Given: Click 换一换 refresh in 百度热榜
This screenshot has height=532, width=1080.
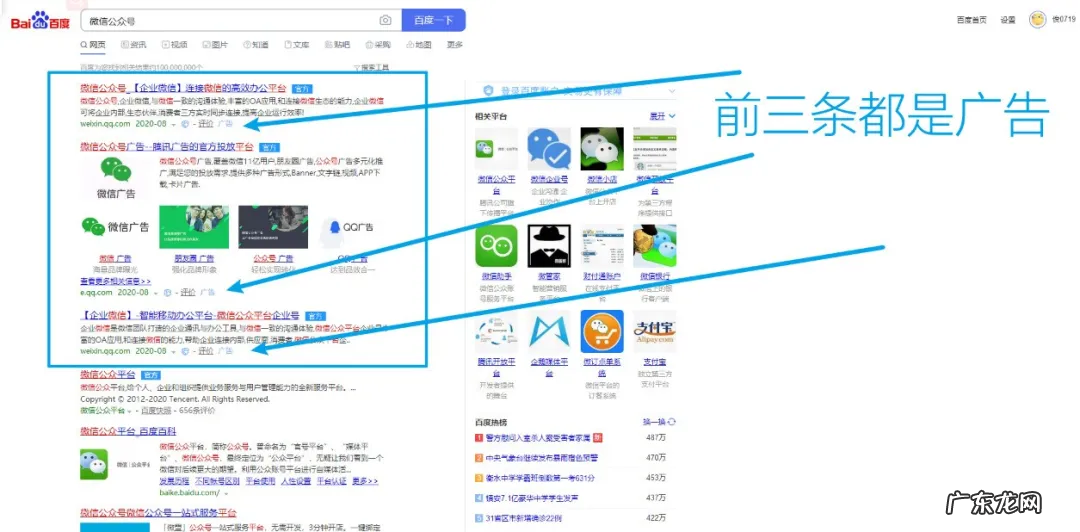Looking at the screenshot, I should pos(659,422).
